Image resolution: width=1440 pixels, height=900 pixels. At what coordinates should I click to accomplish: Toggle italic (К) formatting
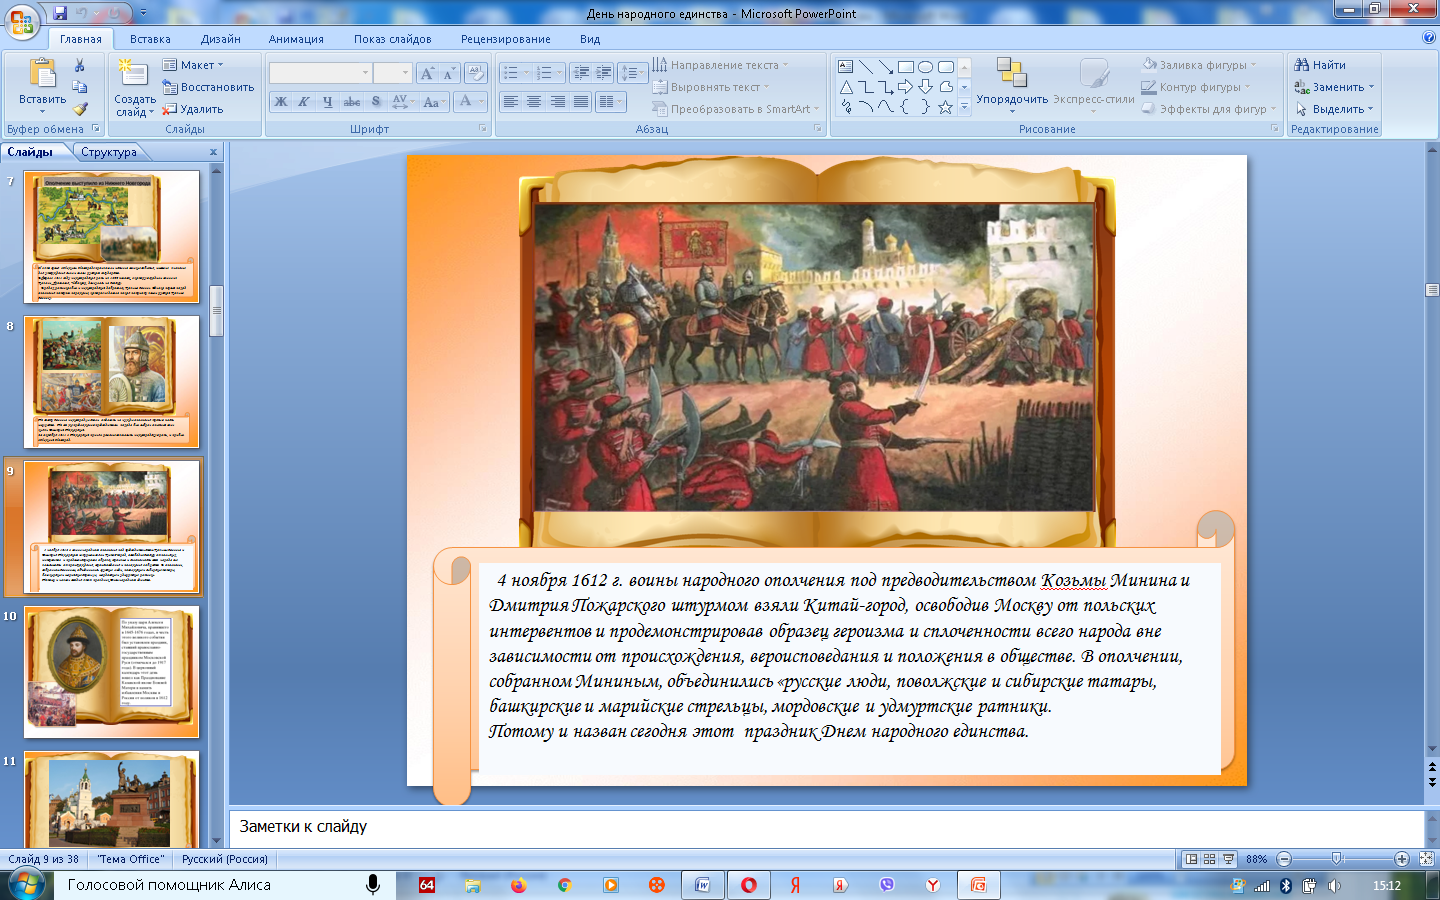304,102
